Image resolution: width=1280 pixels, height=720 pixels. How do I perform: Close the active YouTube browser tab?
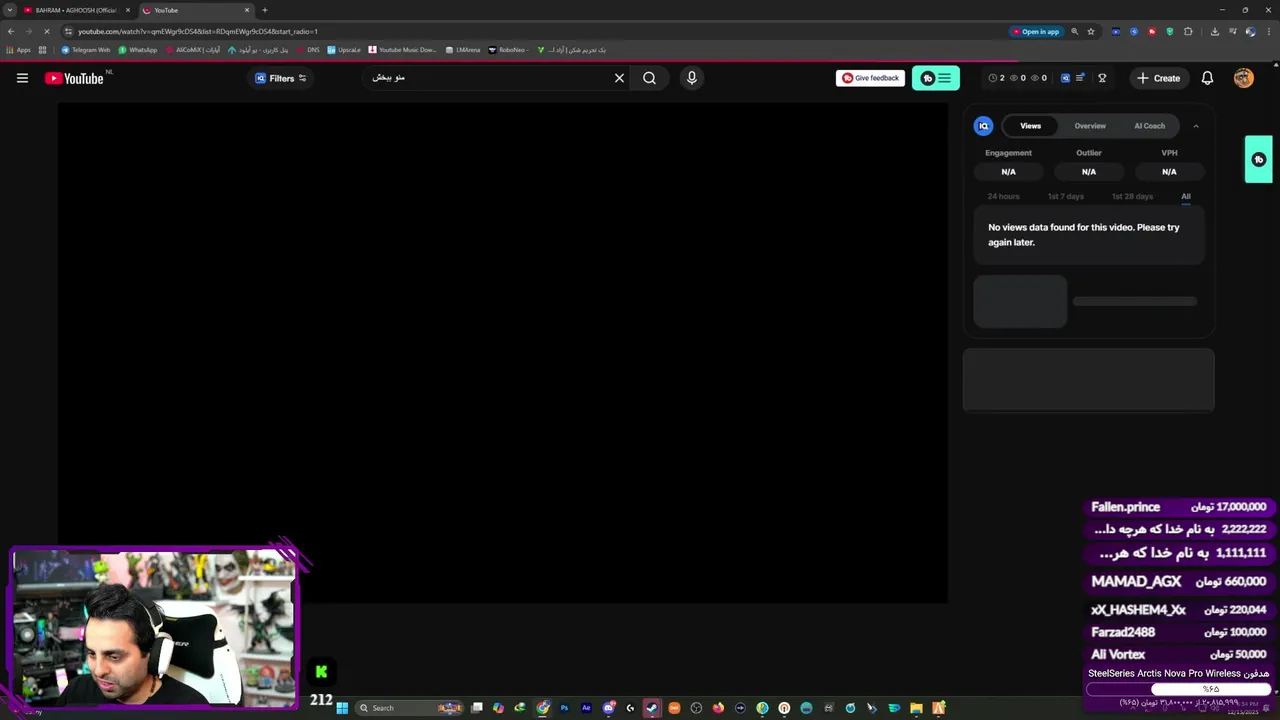247,10
